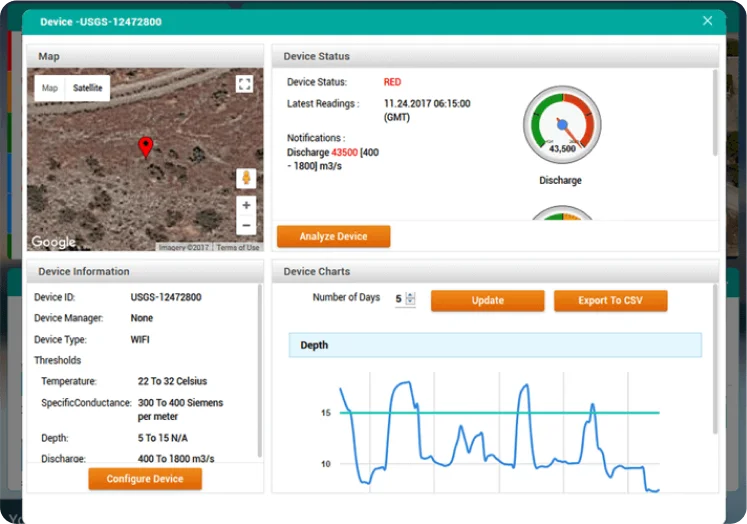The width and height of the screenshot is (747, 524).
Task: Click the Device Status panel scrollbar
Action: tap(714, 110)
